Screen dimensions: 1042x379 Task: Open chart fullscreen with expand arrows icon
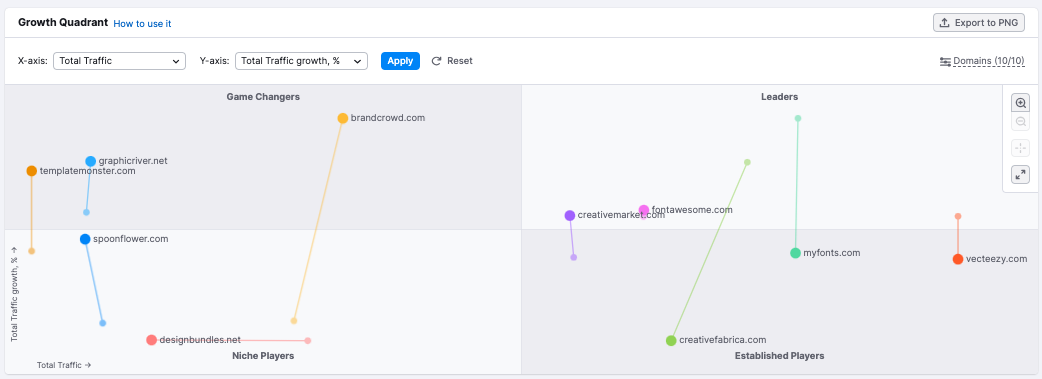tap(1020, 174)
